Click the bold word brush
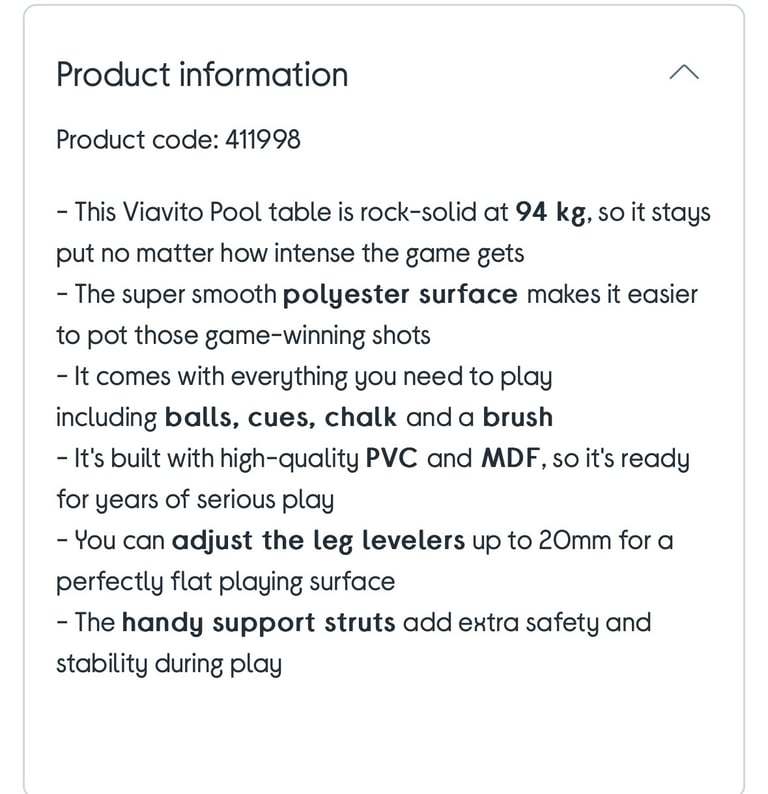Image resolution: width=768 pixels, height=794 pixels. click(x=517, y=417)
